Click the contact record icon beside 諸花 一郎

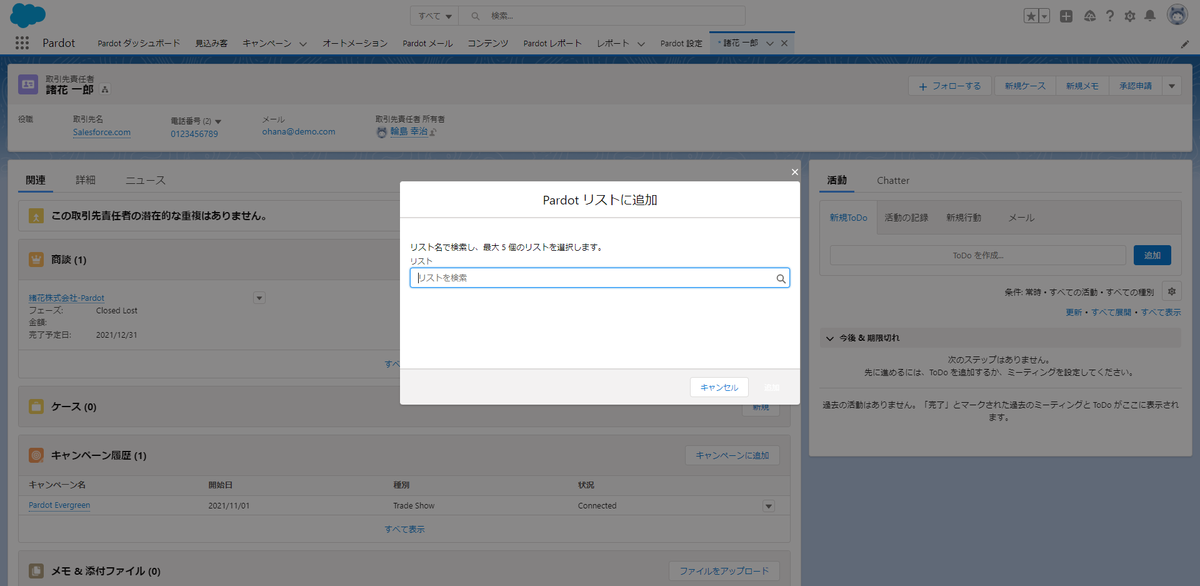pyautogui.click(x=28, y=84)
